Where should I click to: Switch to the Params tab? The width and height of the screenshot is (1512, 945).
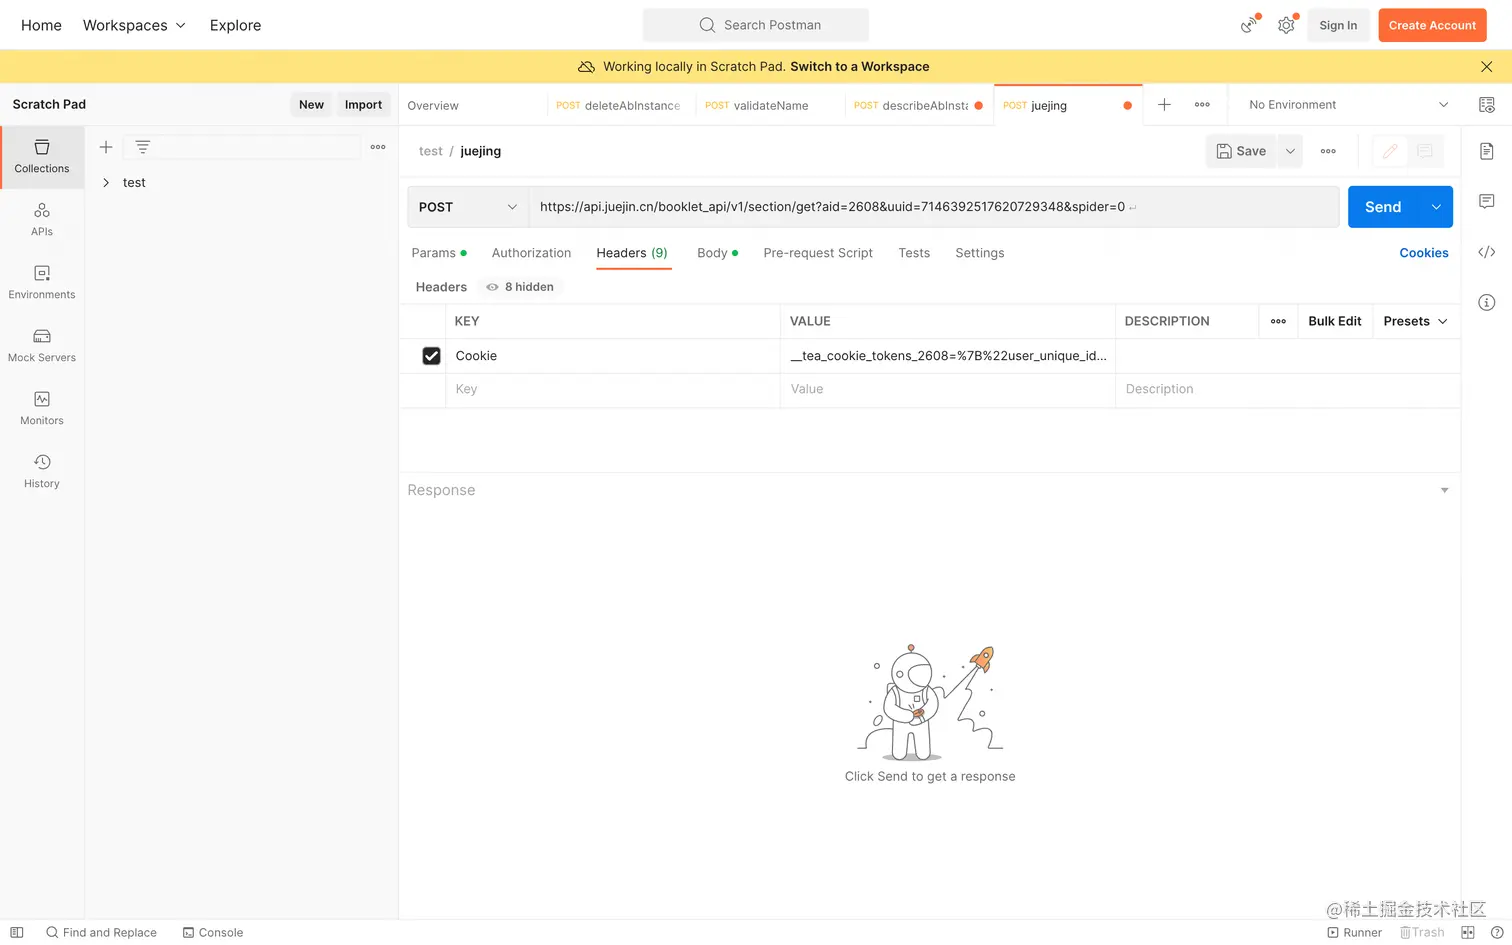(x=439, y=253)
